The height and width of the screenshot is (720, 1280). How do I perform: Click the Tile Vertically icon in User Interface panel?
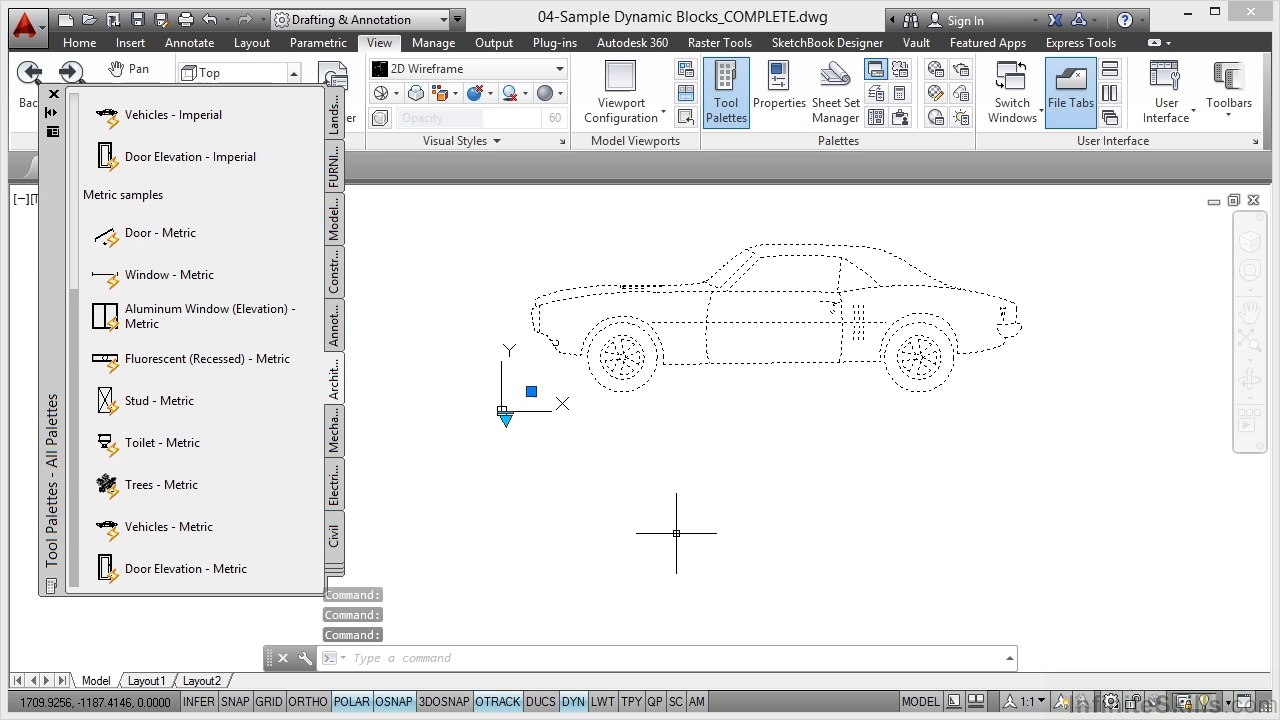pos(1110,93)
